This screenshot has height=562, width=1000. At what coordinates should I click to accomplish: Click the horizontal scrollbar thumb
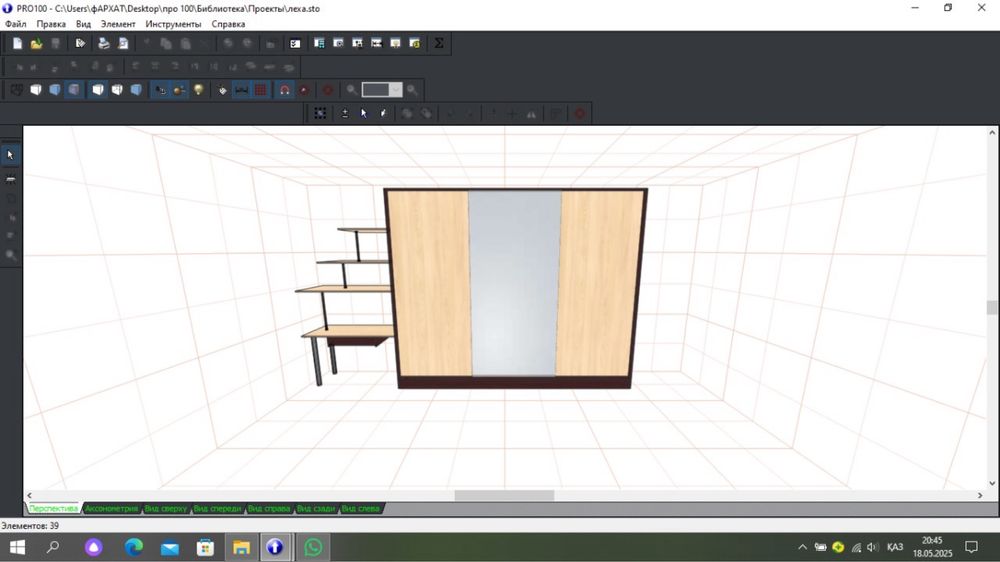point(504,496)
